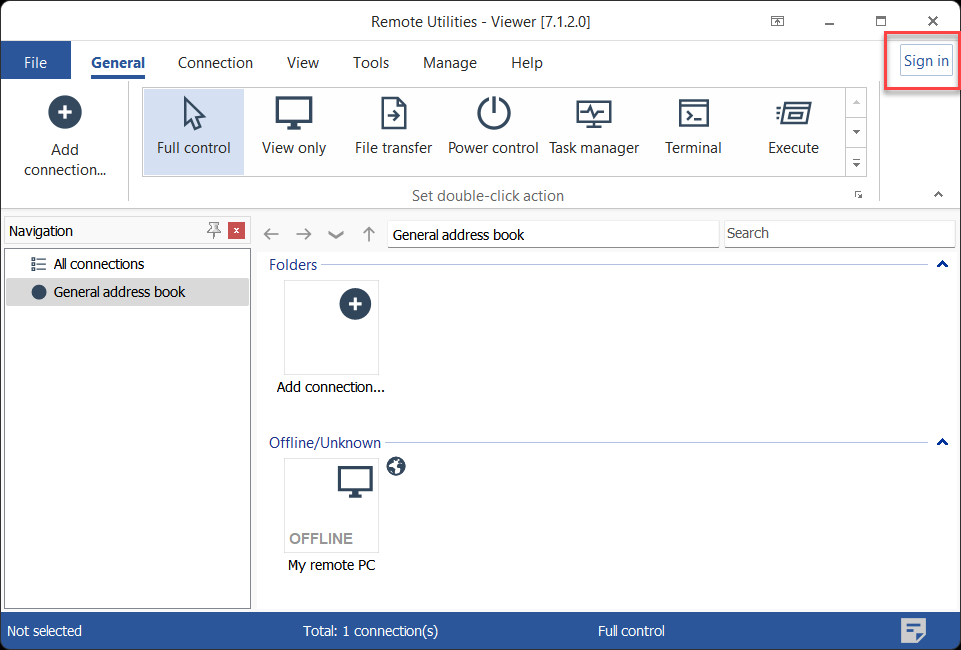Pin the Navigation panel

pos(213,231)
